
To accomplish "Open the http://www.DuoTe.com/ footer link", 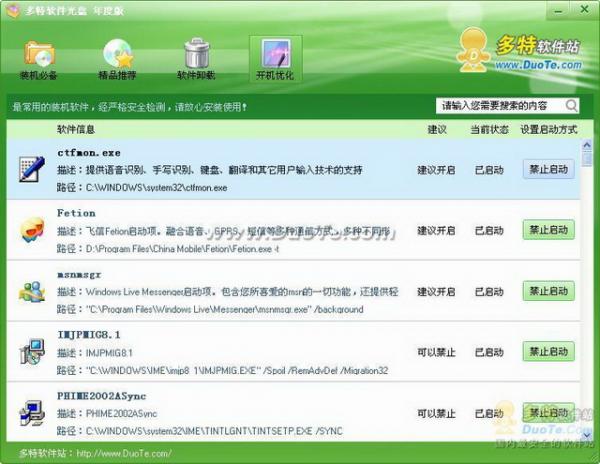I will tap(124, 454).
